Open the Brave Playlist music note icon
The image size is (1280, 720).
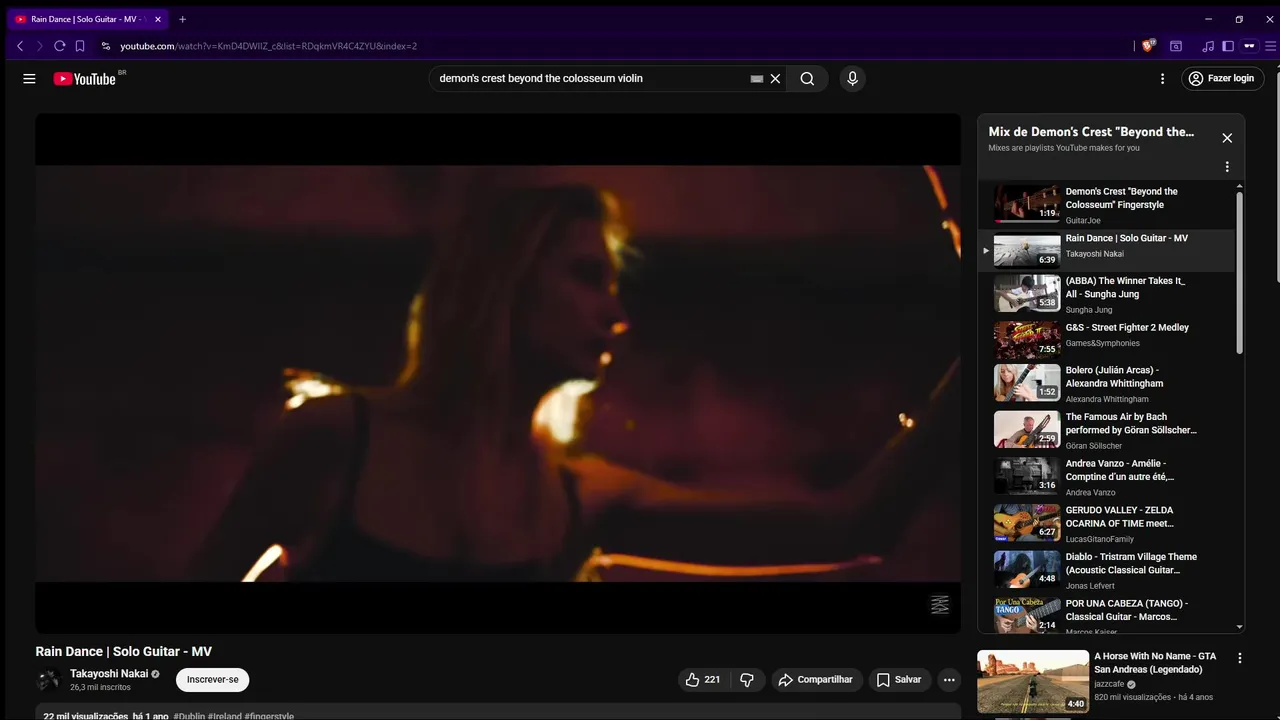[x=1208, y=46]
